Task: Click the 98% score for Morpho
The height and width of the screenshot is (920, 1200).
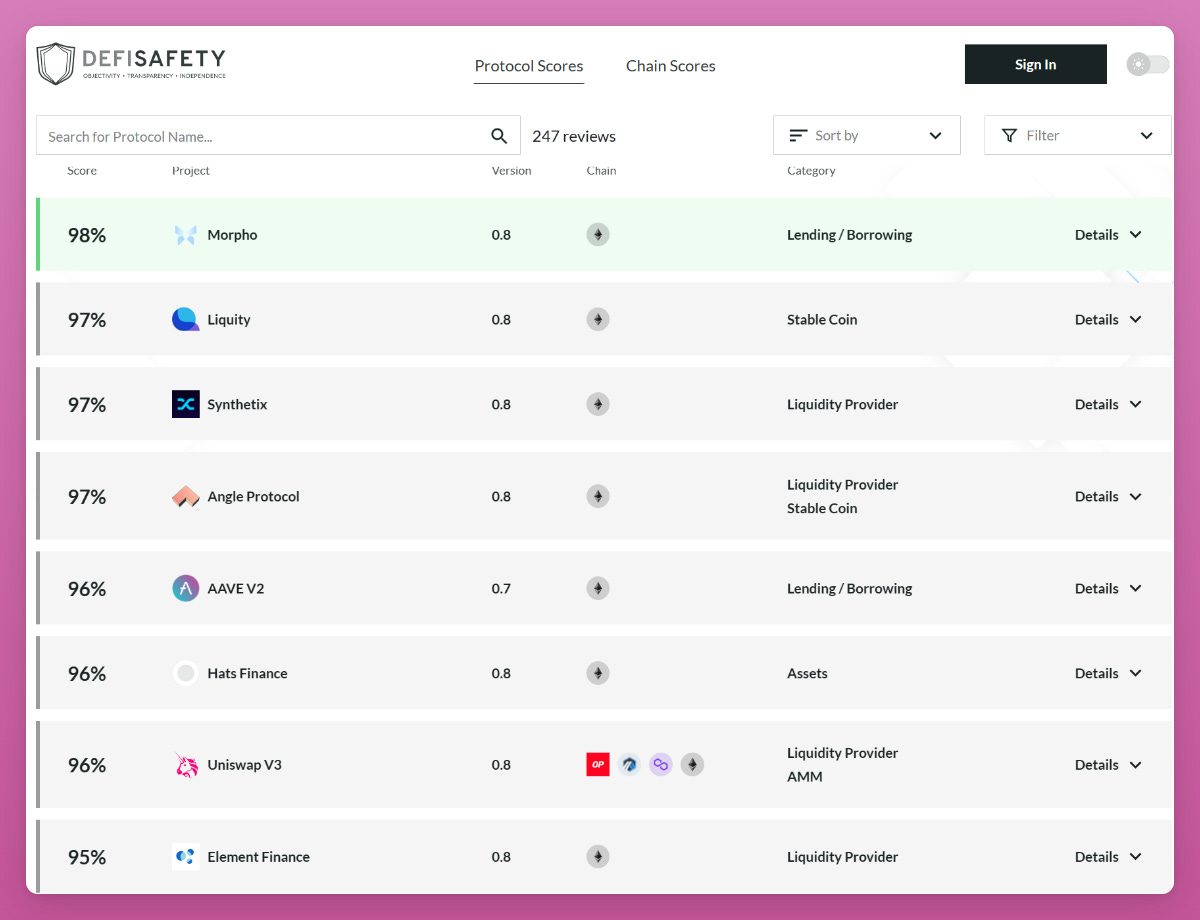Action: (87, 235)
